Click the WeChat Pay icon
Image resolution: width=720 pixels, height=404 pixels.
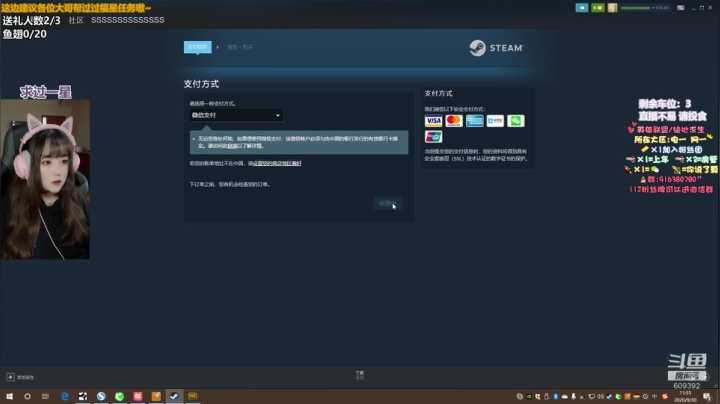point(516,121)
